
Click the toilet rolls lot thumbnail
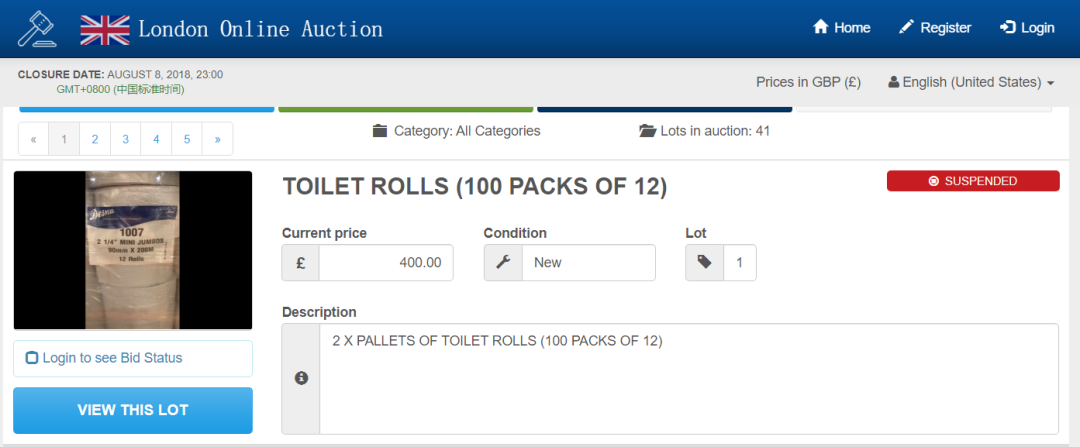click(133, 250)
